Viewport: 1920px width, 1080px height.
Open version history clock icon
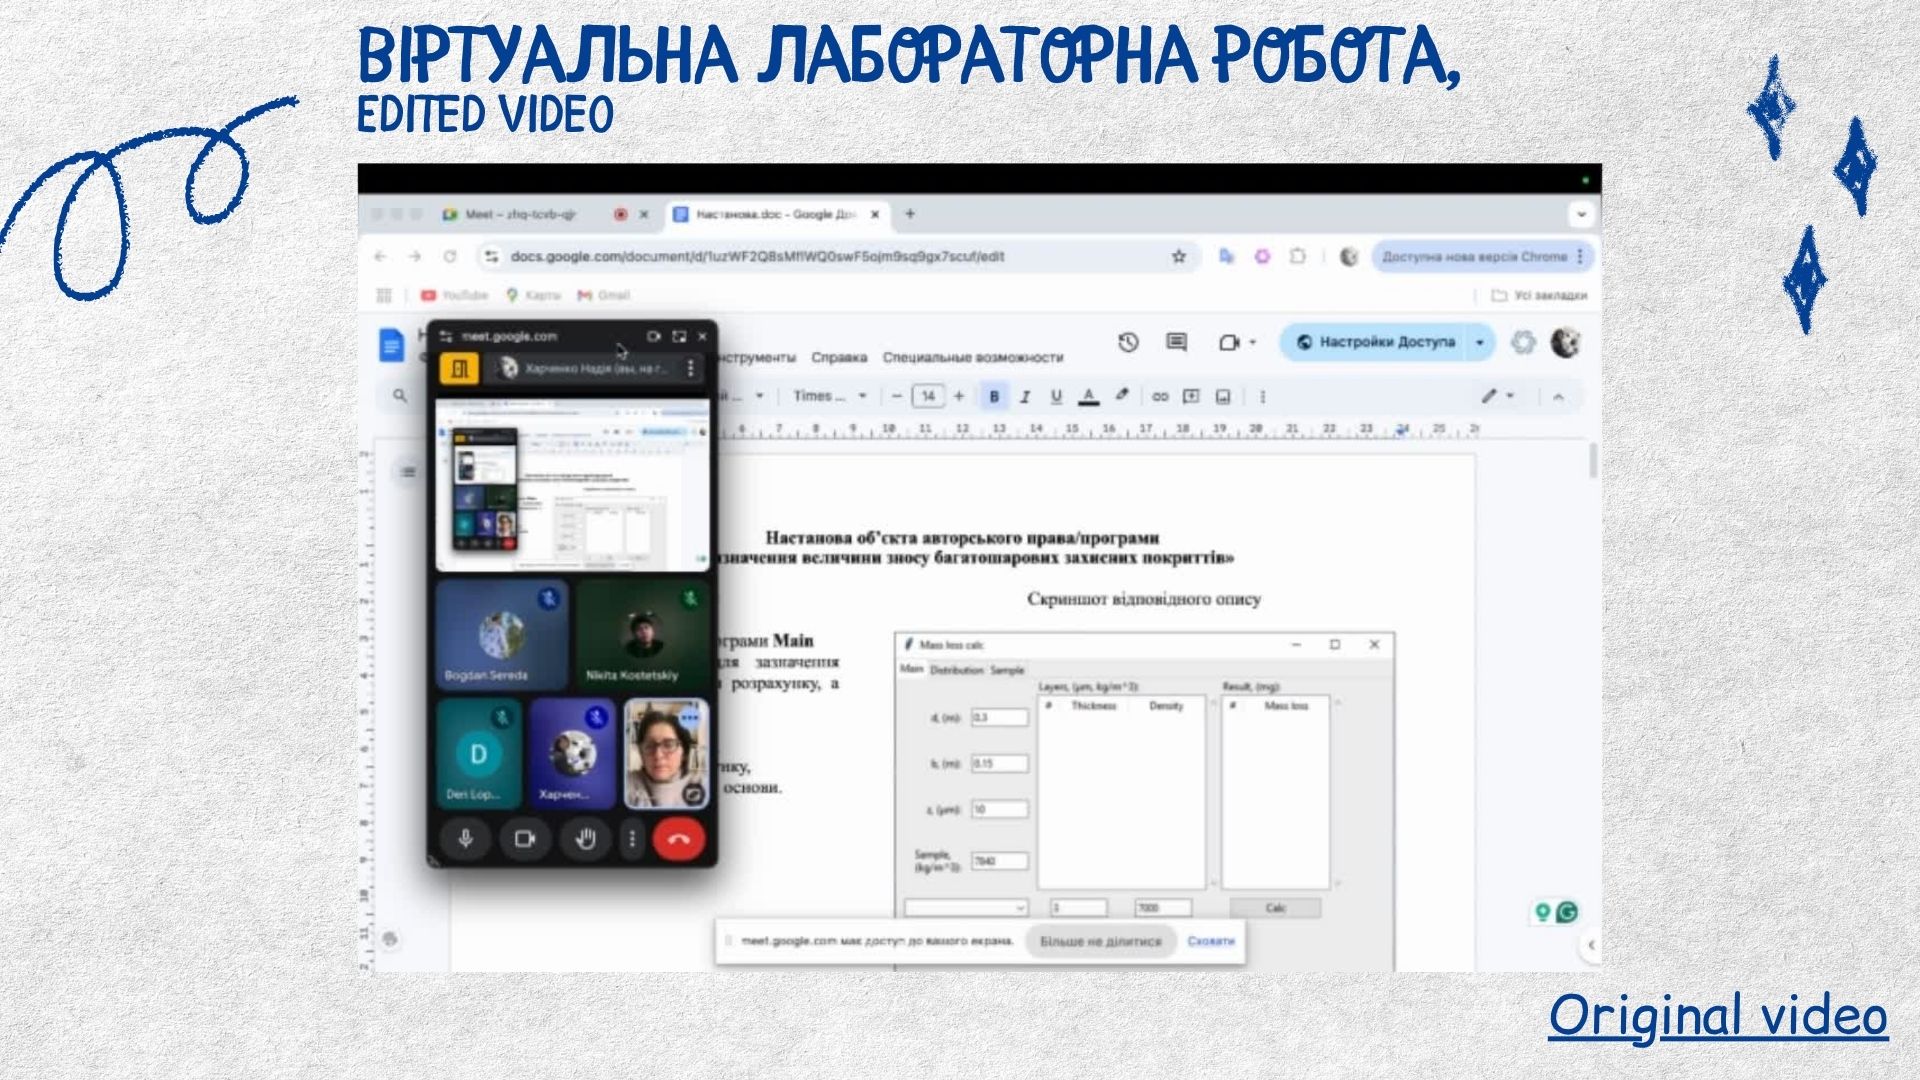[x=1128, y=343]
